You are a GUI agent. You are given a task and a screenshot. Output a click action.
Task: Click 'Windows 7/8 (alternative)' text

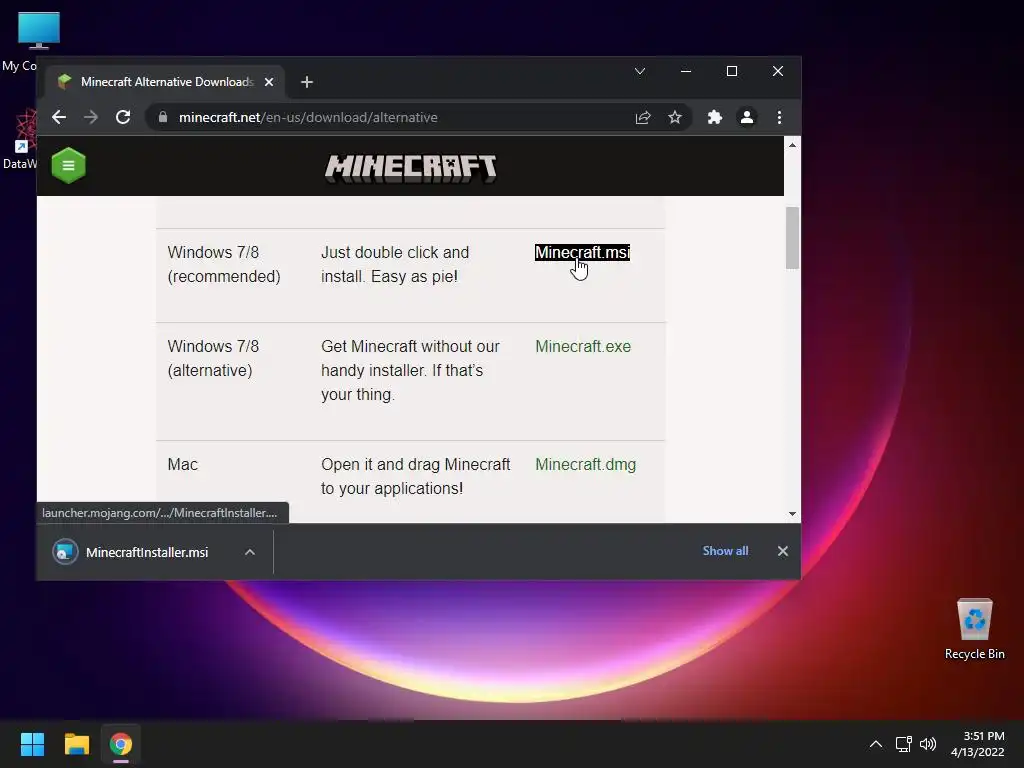214,359
